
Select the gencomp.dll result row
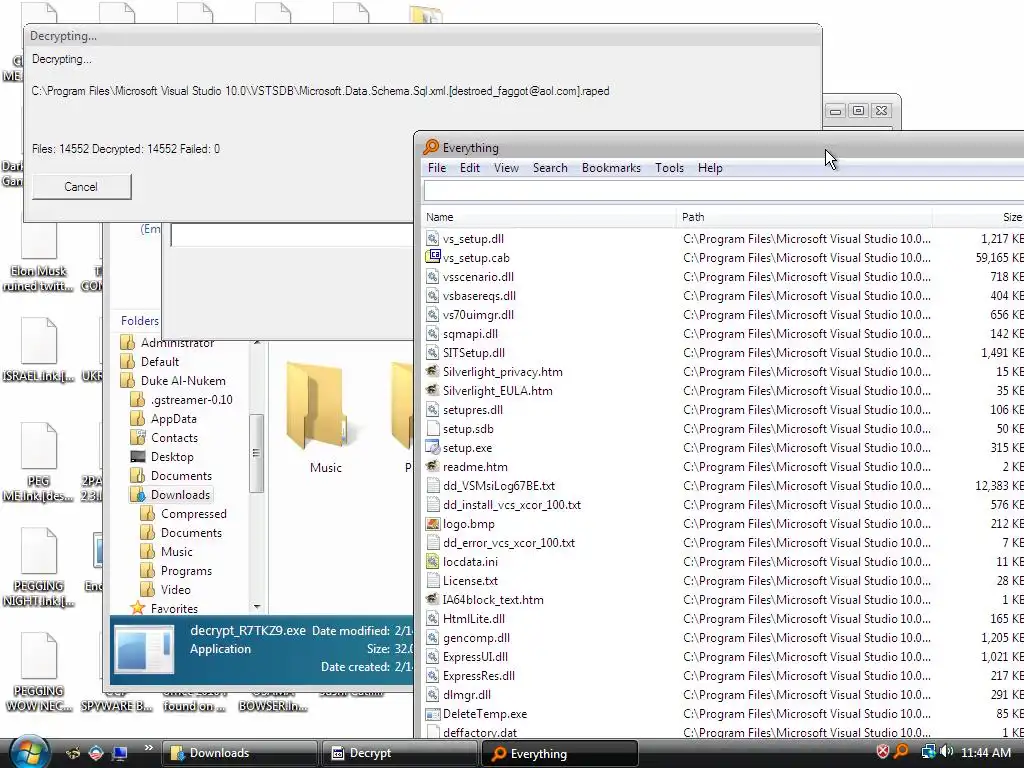coord(723,638)
